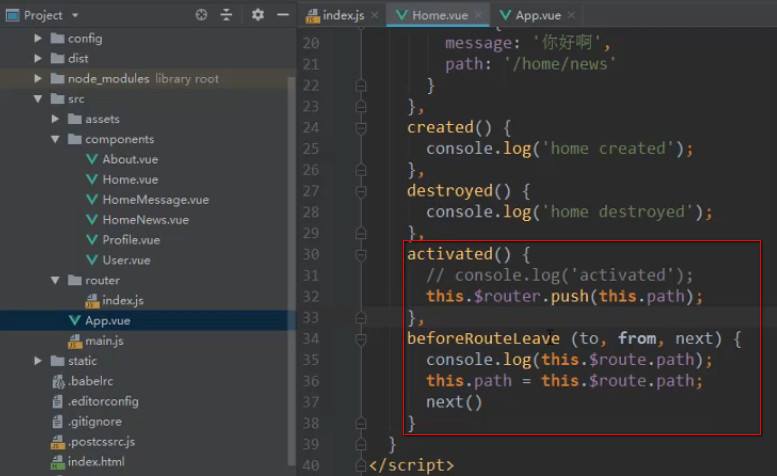Click the JS icon beside main.js
This screenshot has height=476, width=777.
coord(75,341)
